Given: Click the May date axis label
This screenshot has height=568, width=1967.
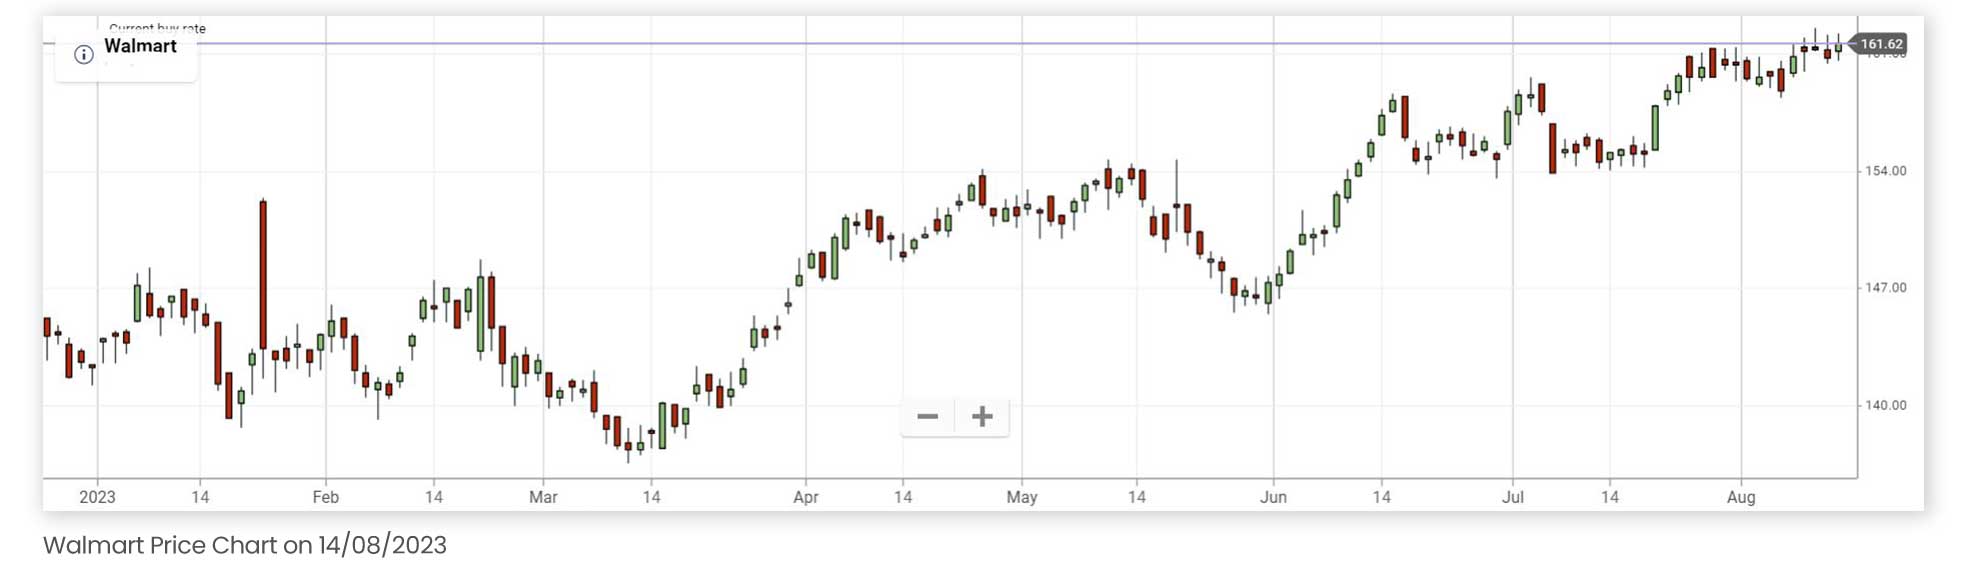Looking at the screenshot, I should click(1022, 497).
